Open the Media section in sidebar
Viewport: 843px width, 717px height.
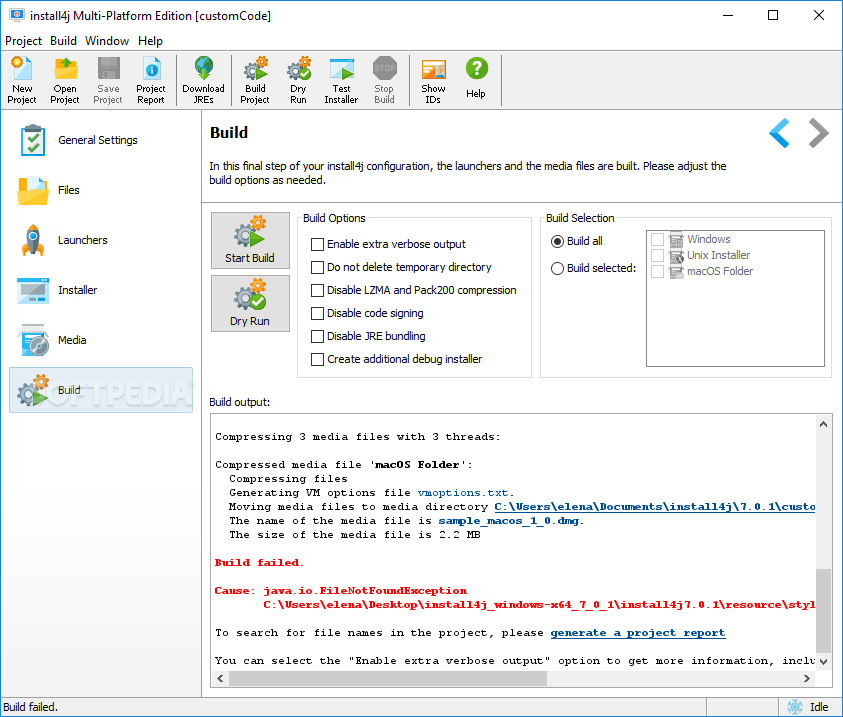101,340
